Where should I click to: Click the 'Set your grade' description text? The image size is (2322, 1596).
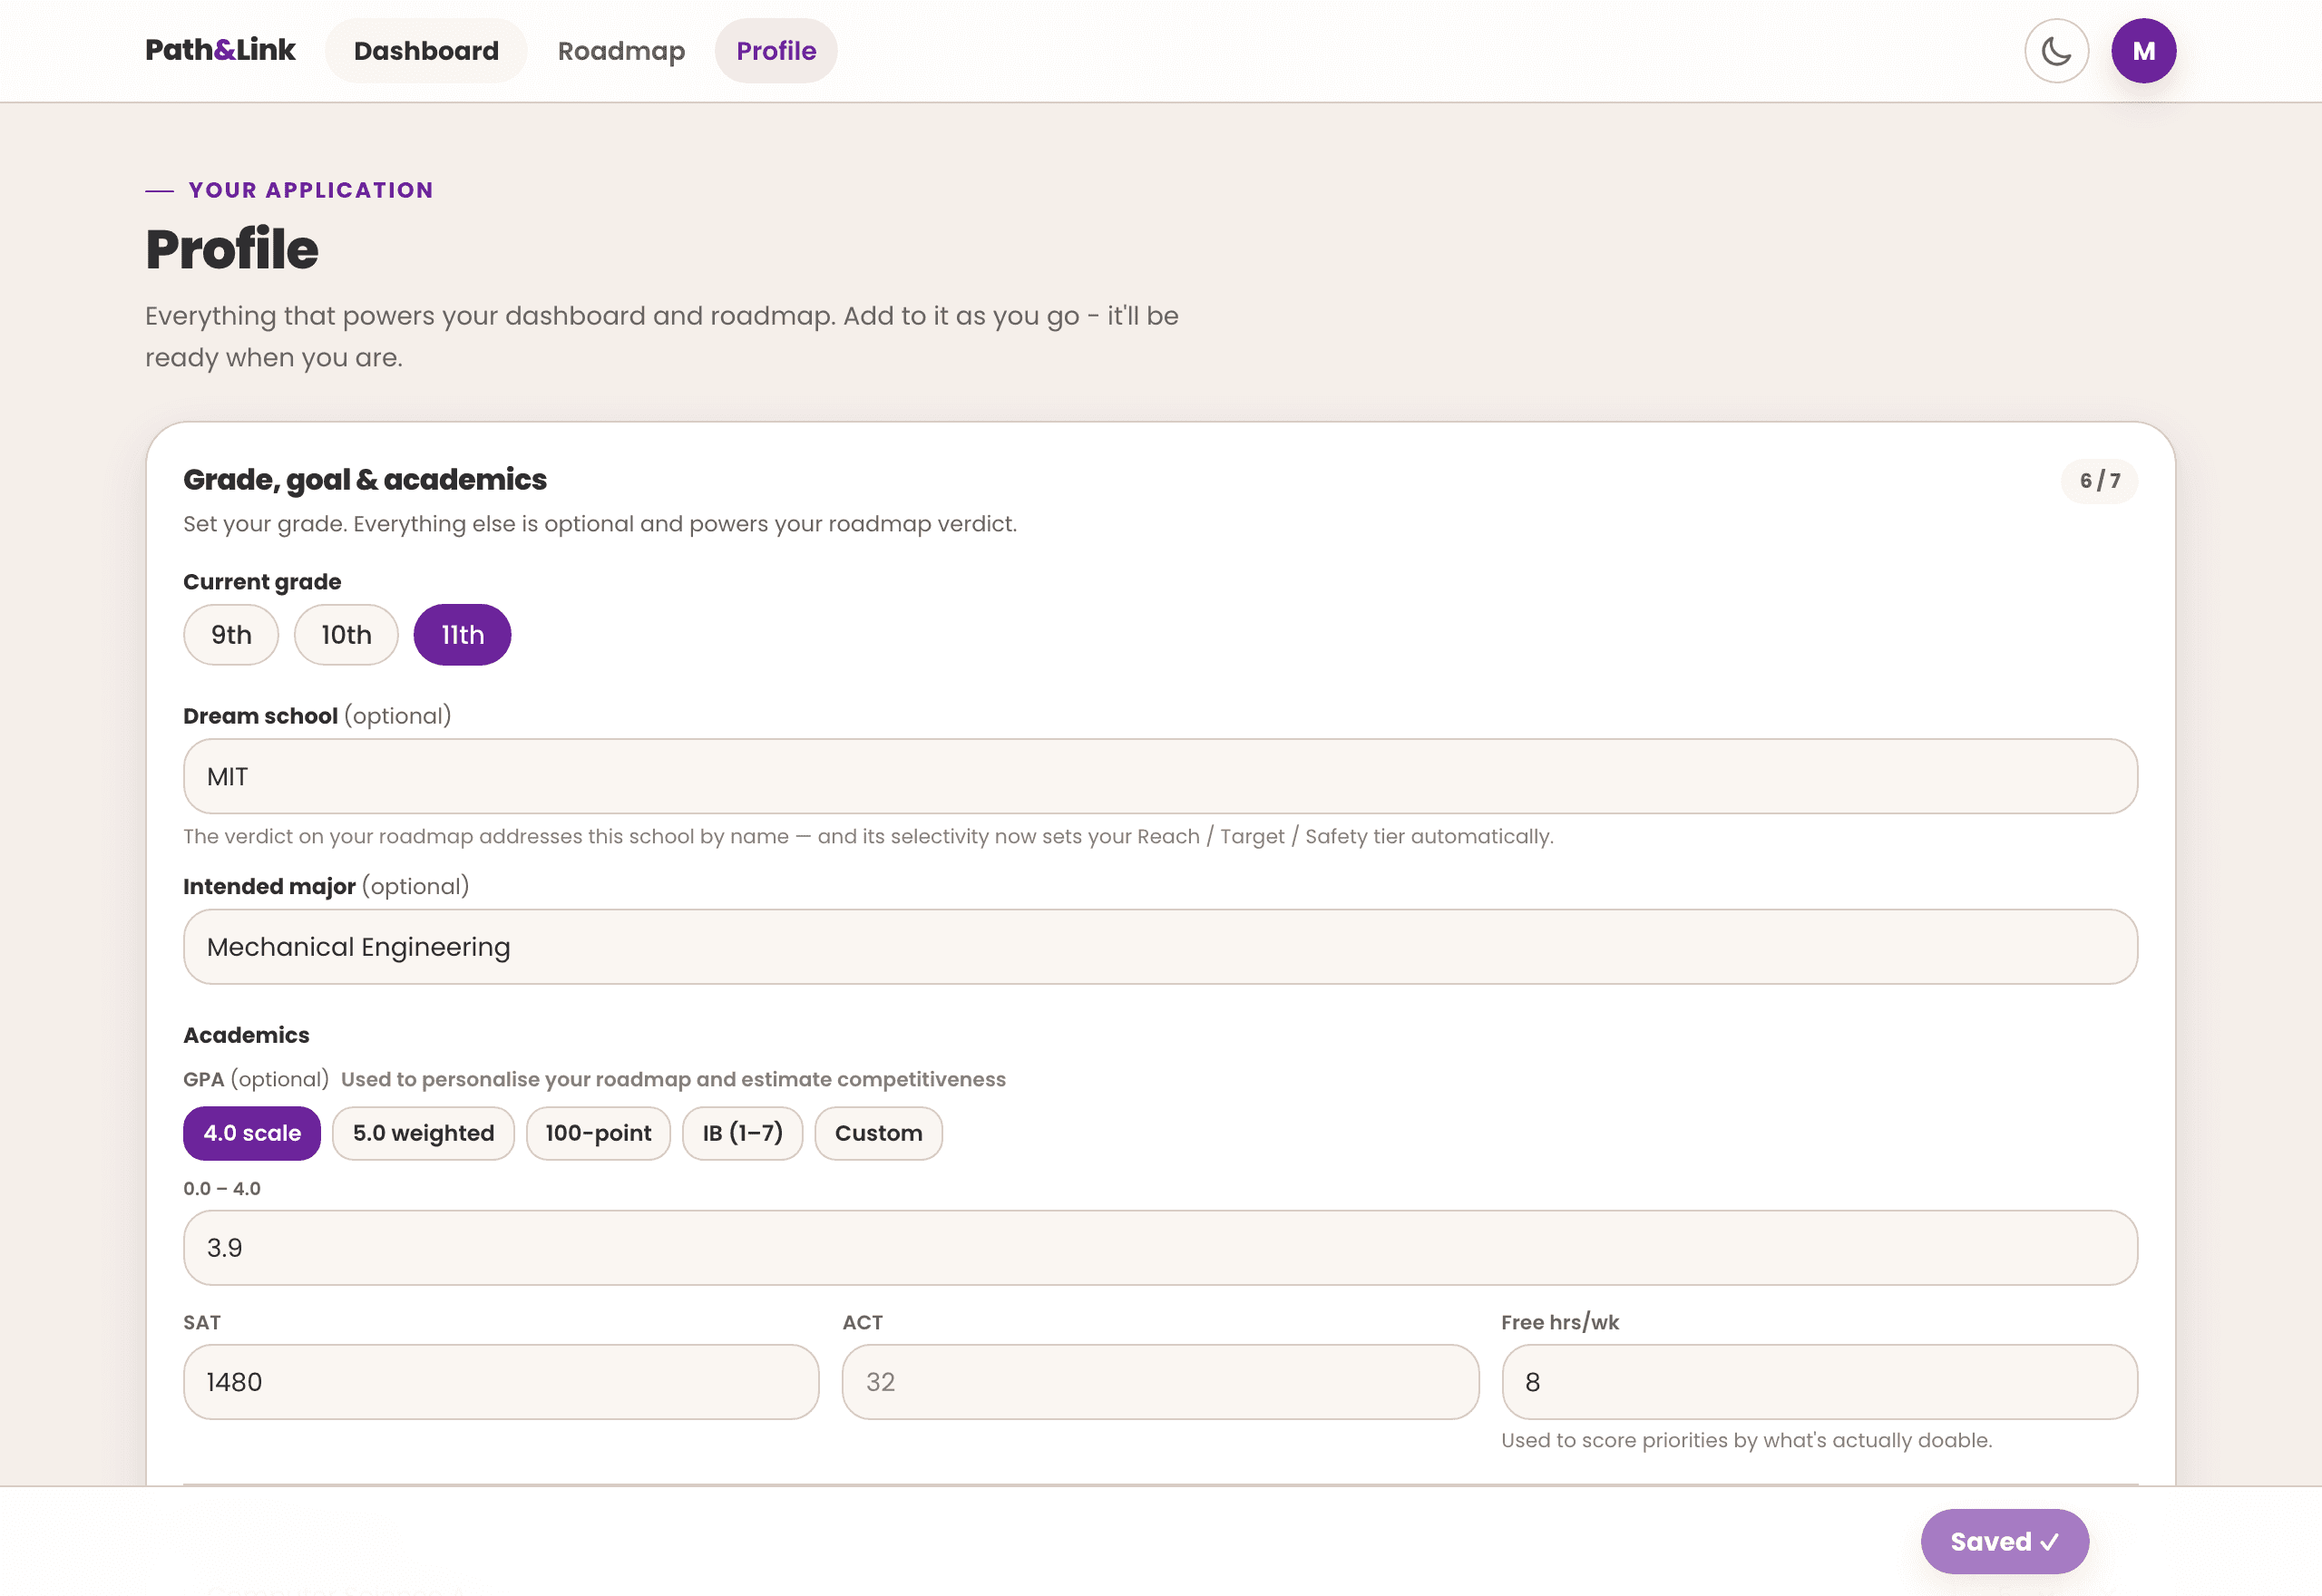tap(600, 524)
